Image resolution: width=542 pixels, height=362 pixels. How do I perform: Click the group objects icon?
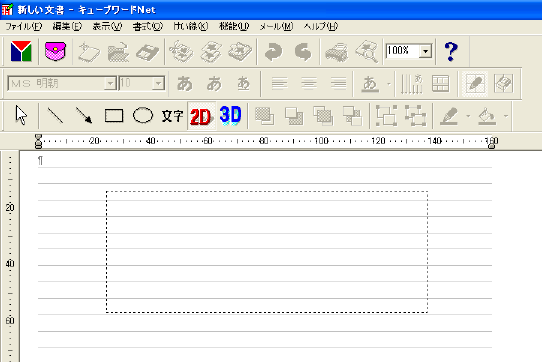(x=386, y=115)
